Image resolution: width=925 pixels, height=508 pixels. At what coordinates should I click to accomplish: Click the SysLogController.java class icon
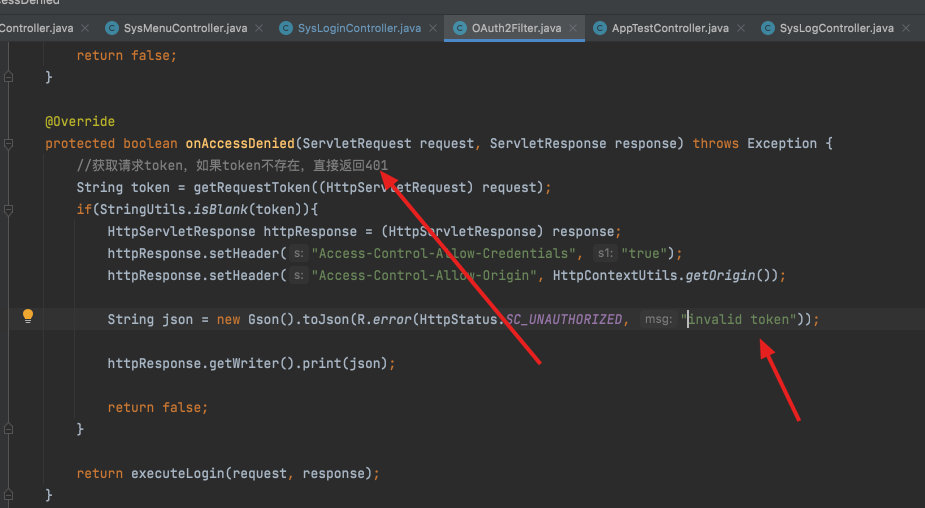[767, 28]
